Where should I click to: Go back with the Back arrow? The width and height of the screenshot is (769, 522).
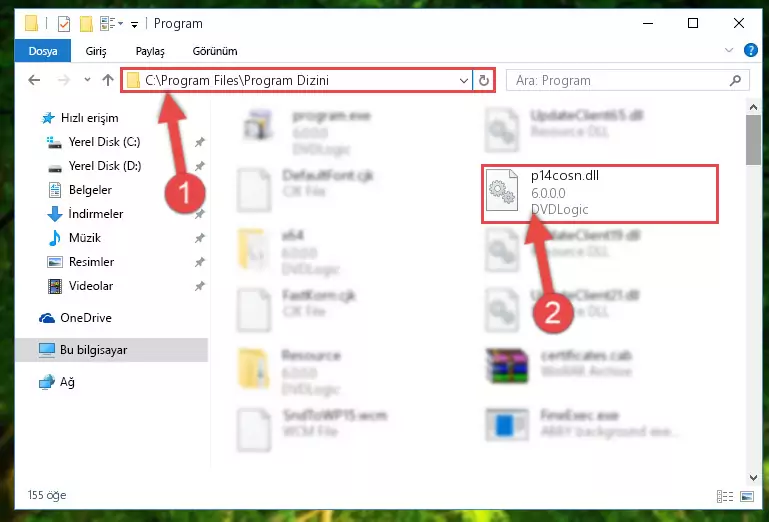coord(34,80)
